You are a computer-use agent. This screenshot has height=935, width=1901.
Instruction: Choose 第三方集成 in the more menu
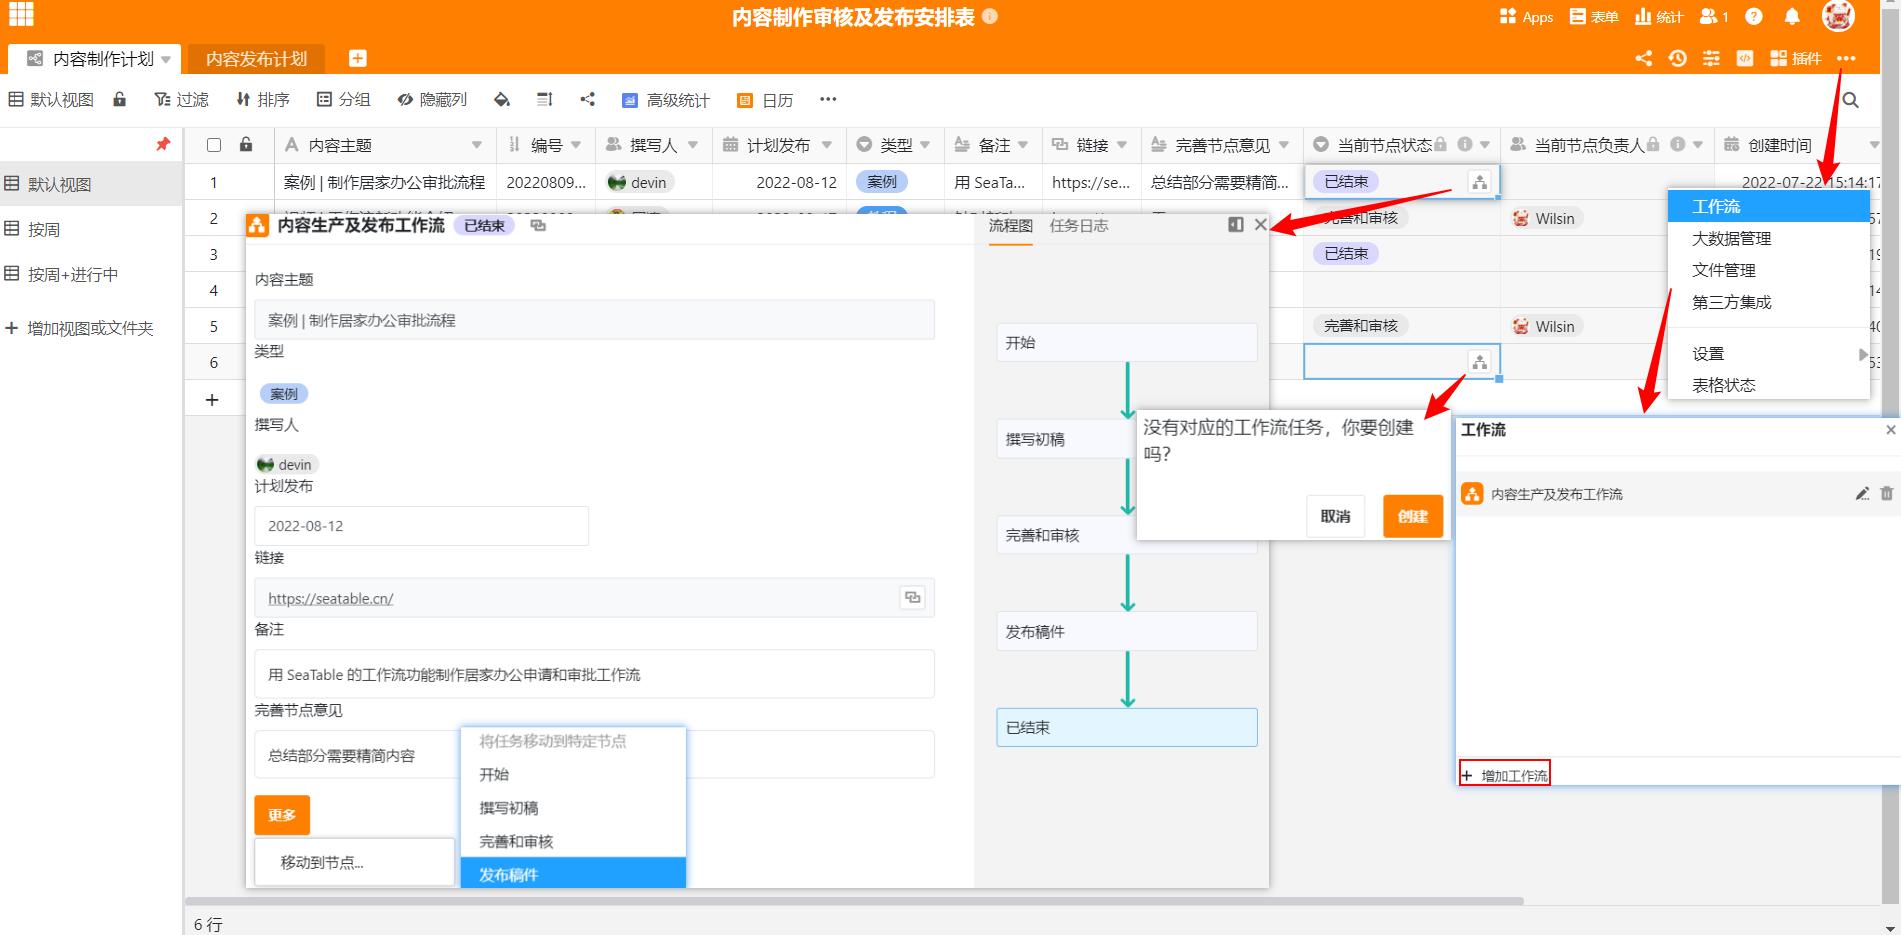1768,302
